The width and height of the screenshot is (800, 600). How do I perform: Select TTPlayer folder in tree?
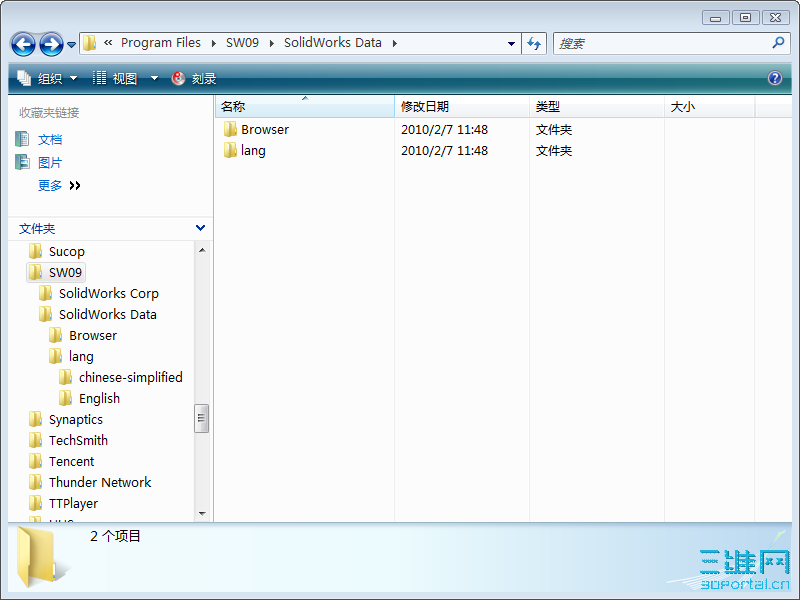pyautogui.click(x=73, y=504)
